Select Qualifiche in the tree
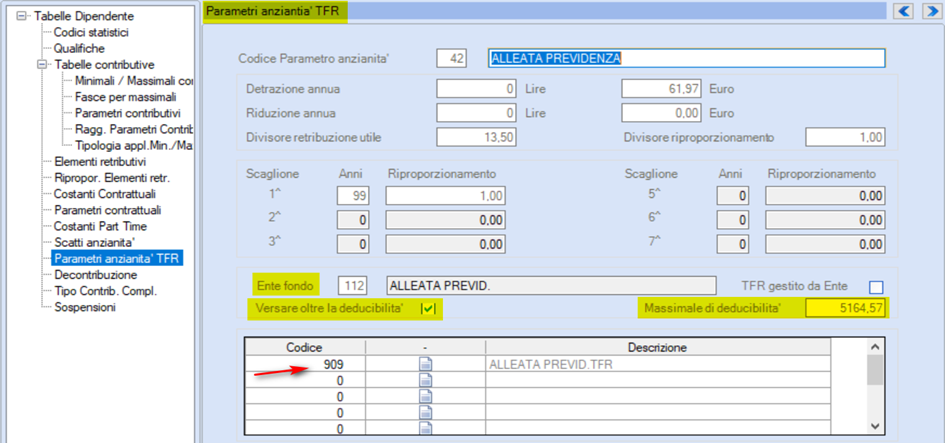Image resolution: width=945 pixels, height=443 pixels. click(79, 48)
